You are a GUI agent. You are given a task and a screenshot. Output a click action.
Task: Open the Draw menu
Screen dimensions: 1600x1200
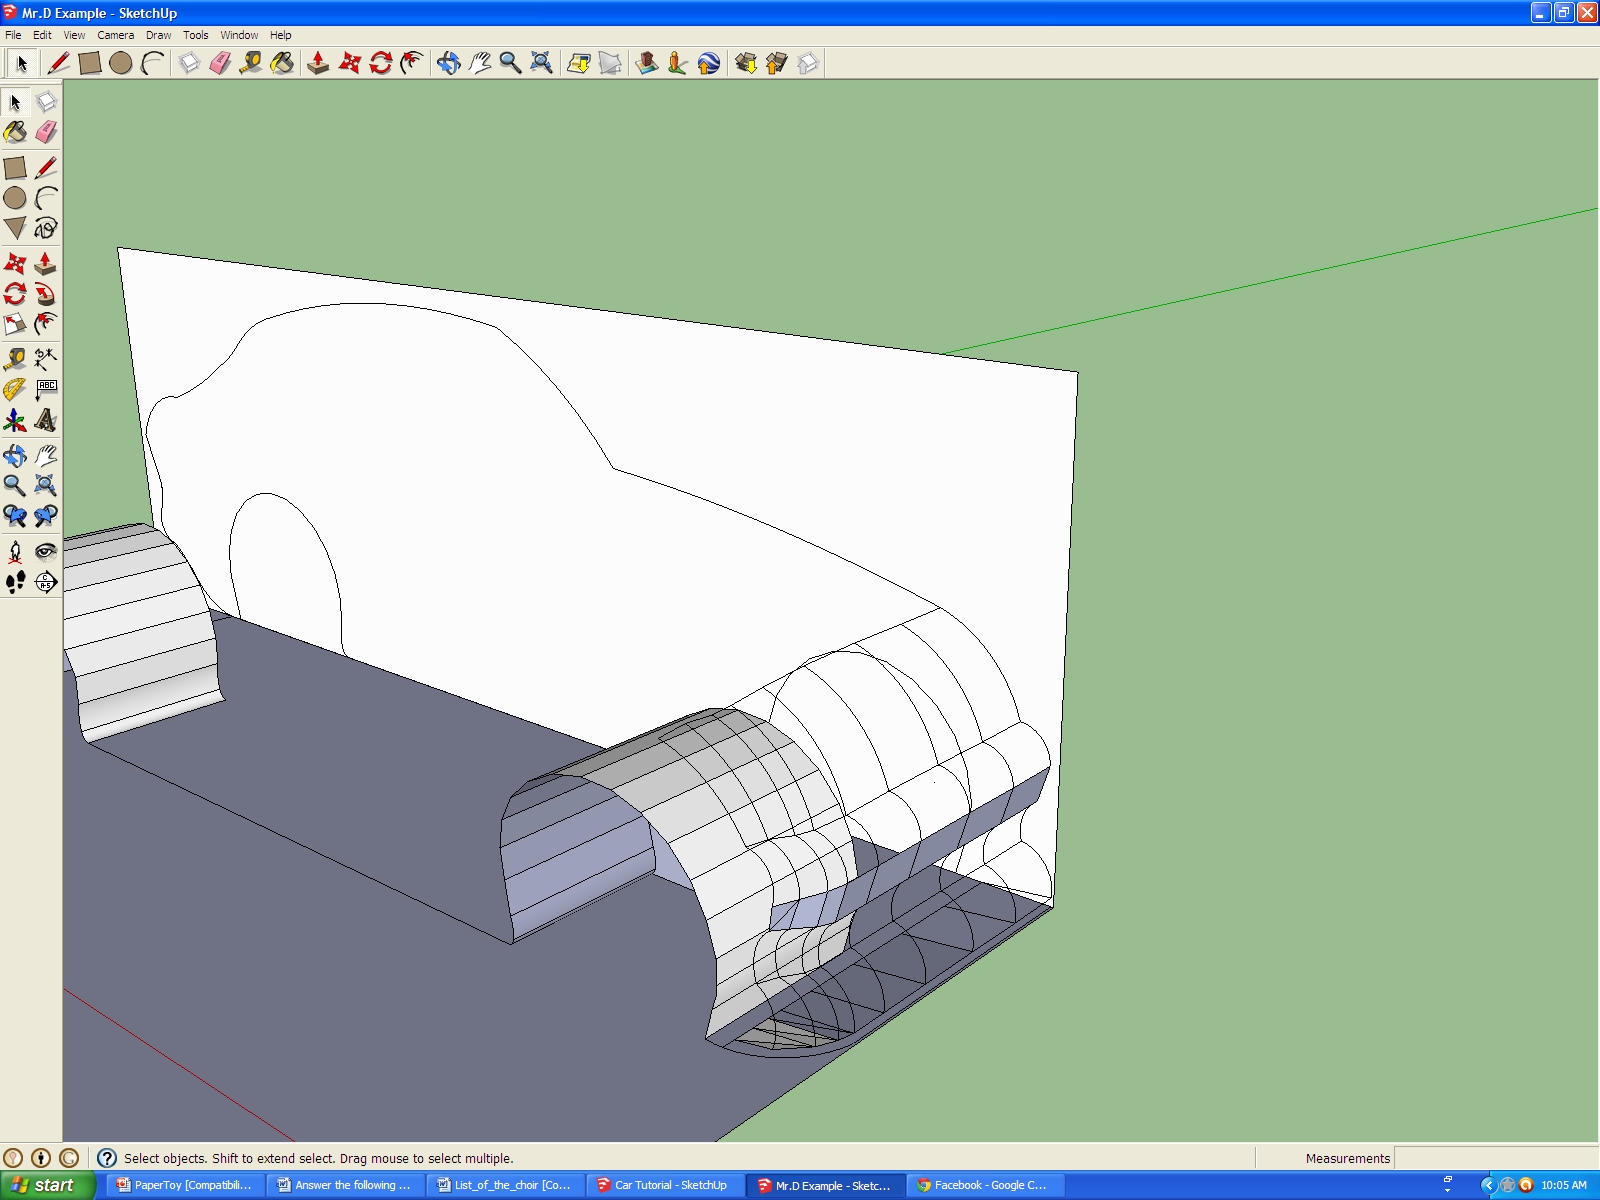[x=158, y=35]
